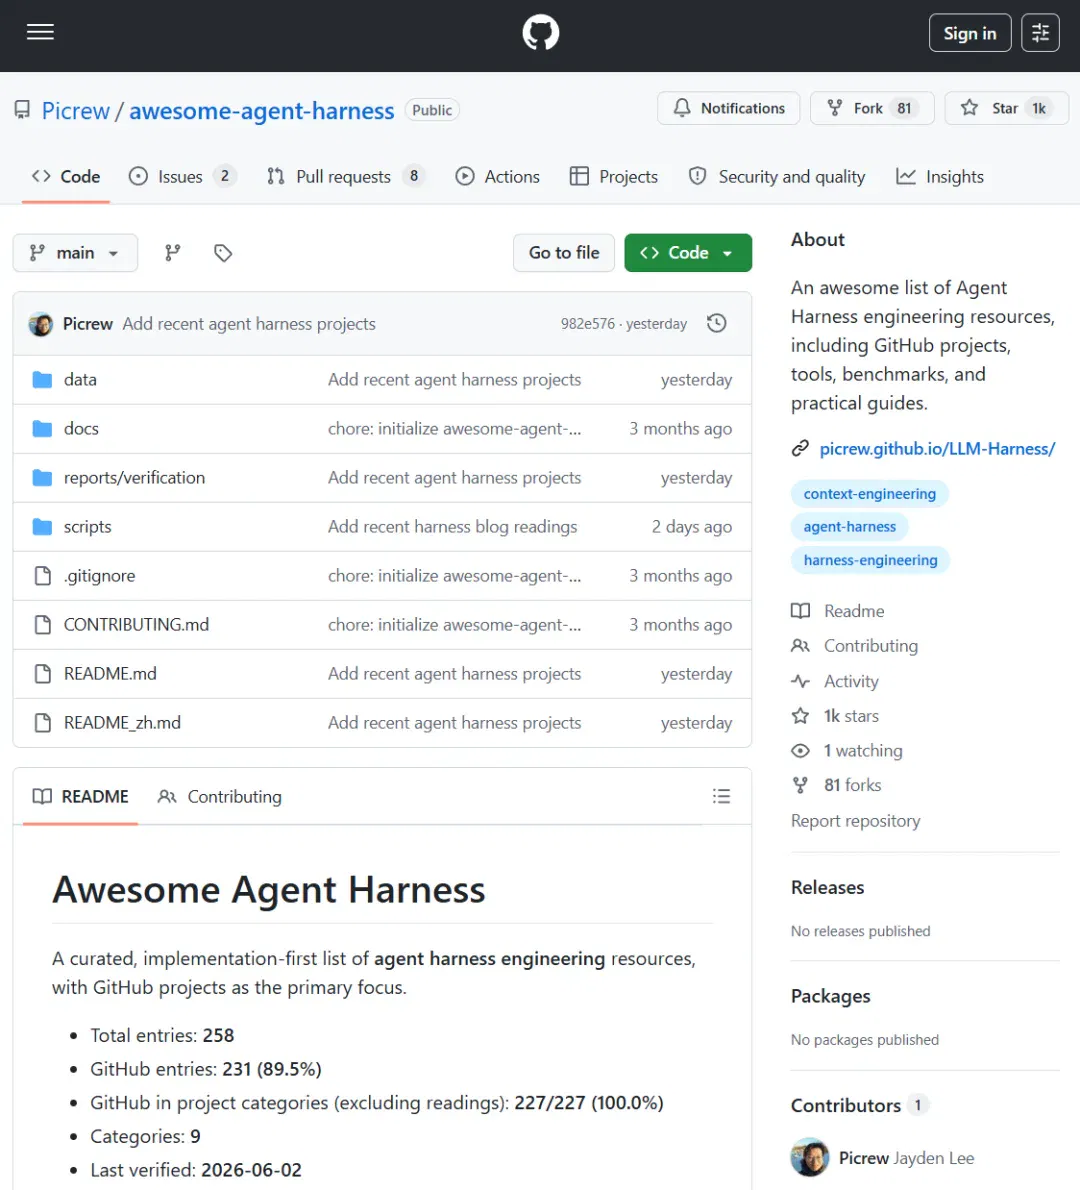The height and width of the screenshot is (1190, 1080).
Task: Open README_zh.md file name
Action: pyautogui.click(x=122, y=722)
